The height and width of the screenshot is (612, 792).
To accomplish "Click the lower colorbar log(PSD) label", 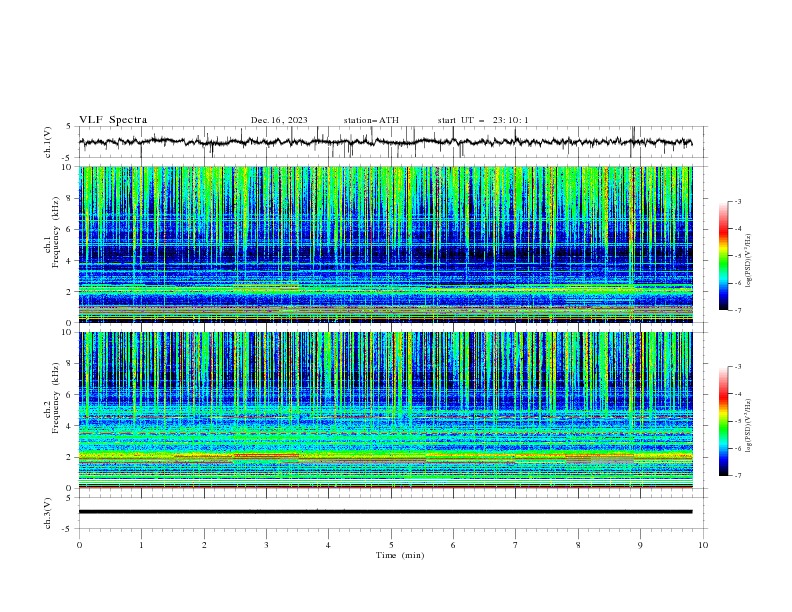I will 748,426.
